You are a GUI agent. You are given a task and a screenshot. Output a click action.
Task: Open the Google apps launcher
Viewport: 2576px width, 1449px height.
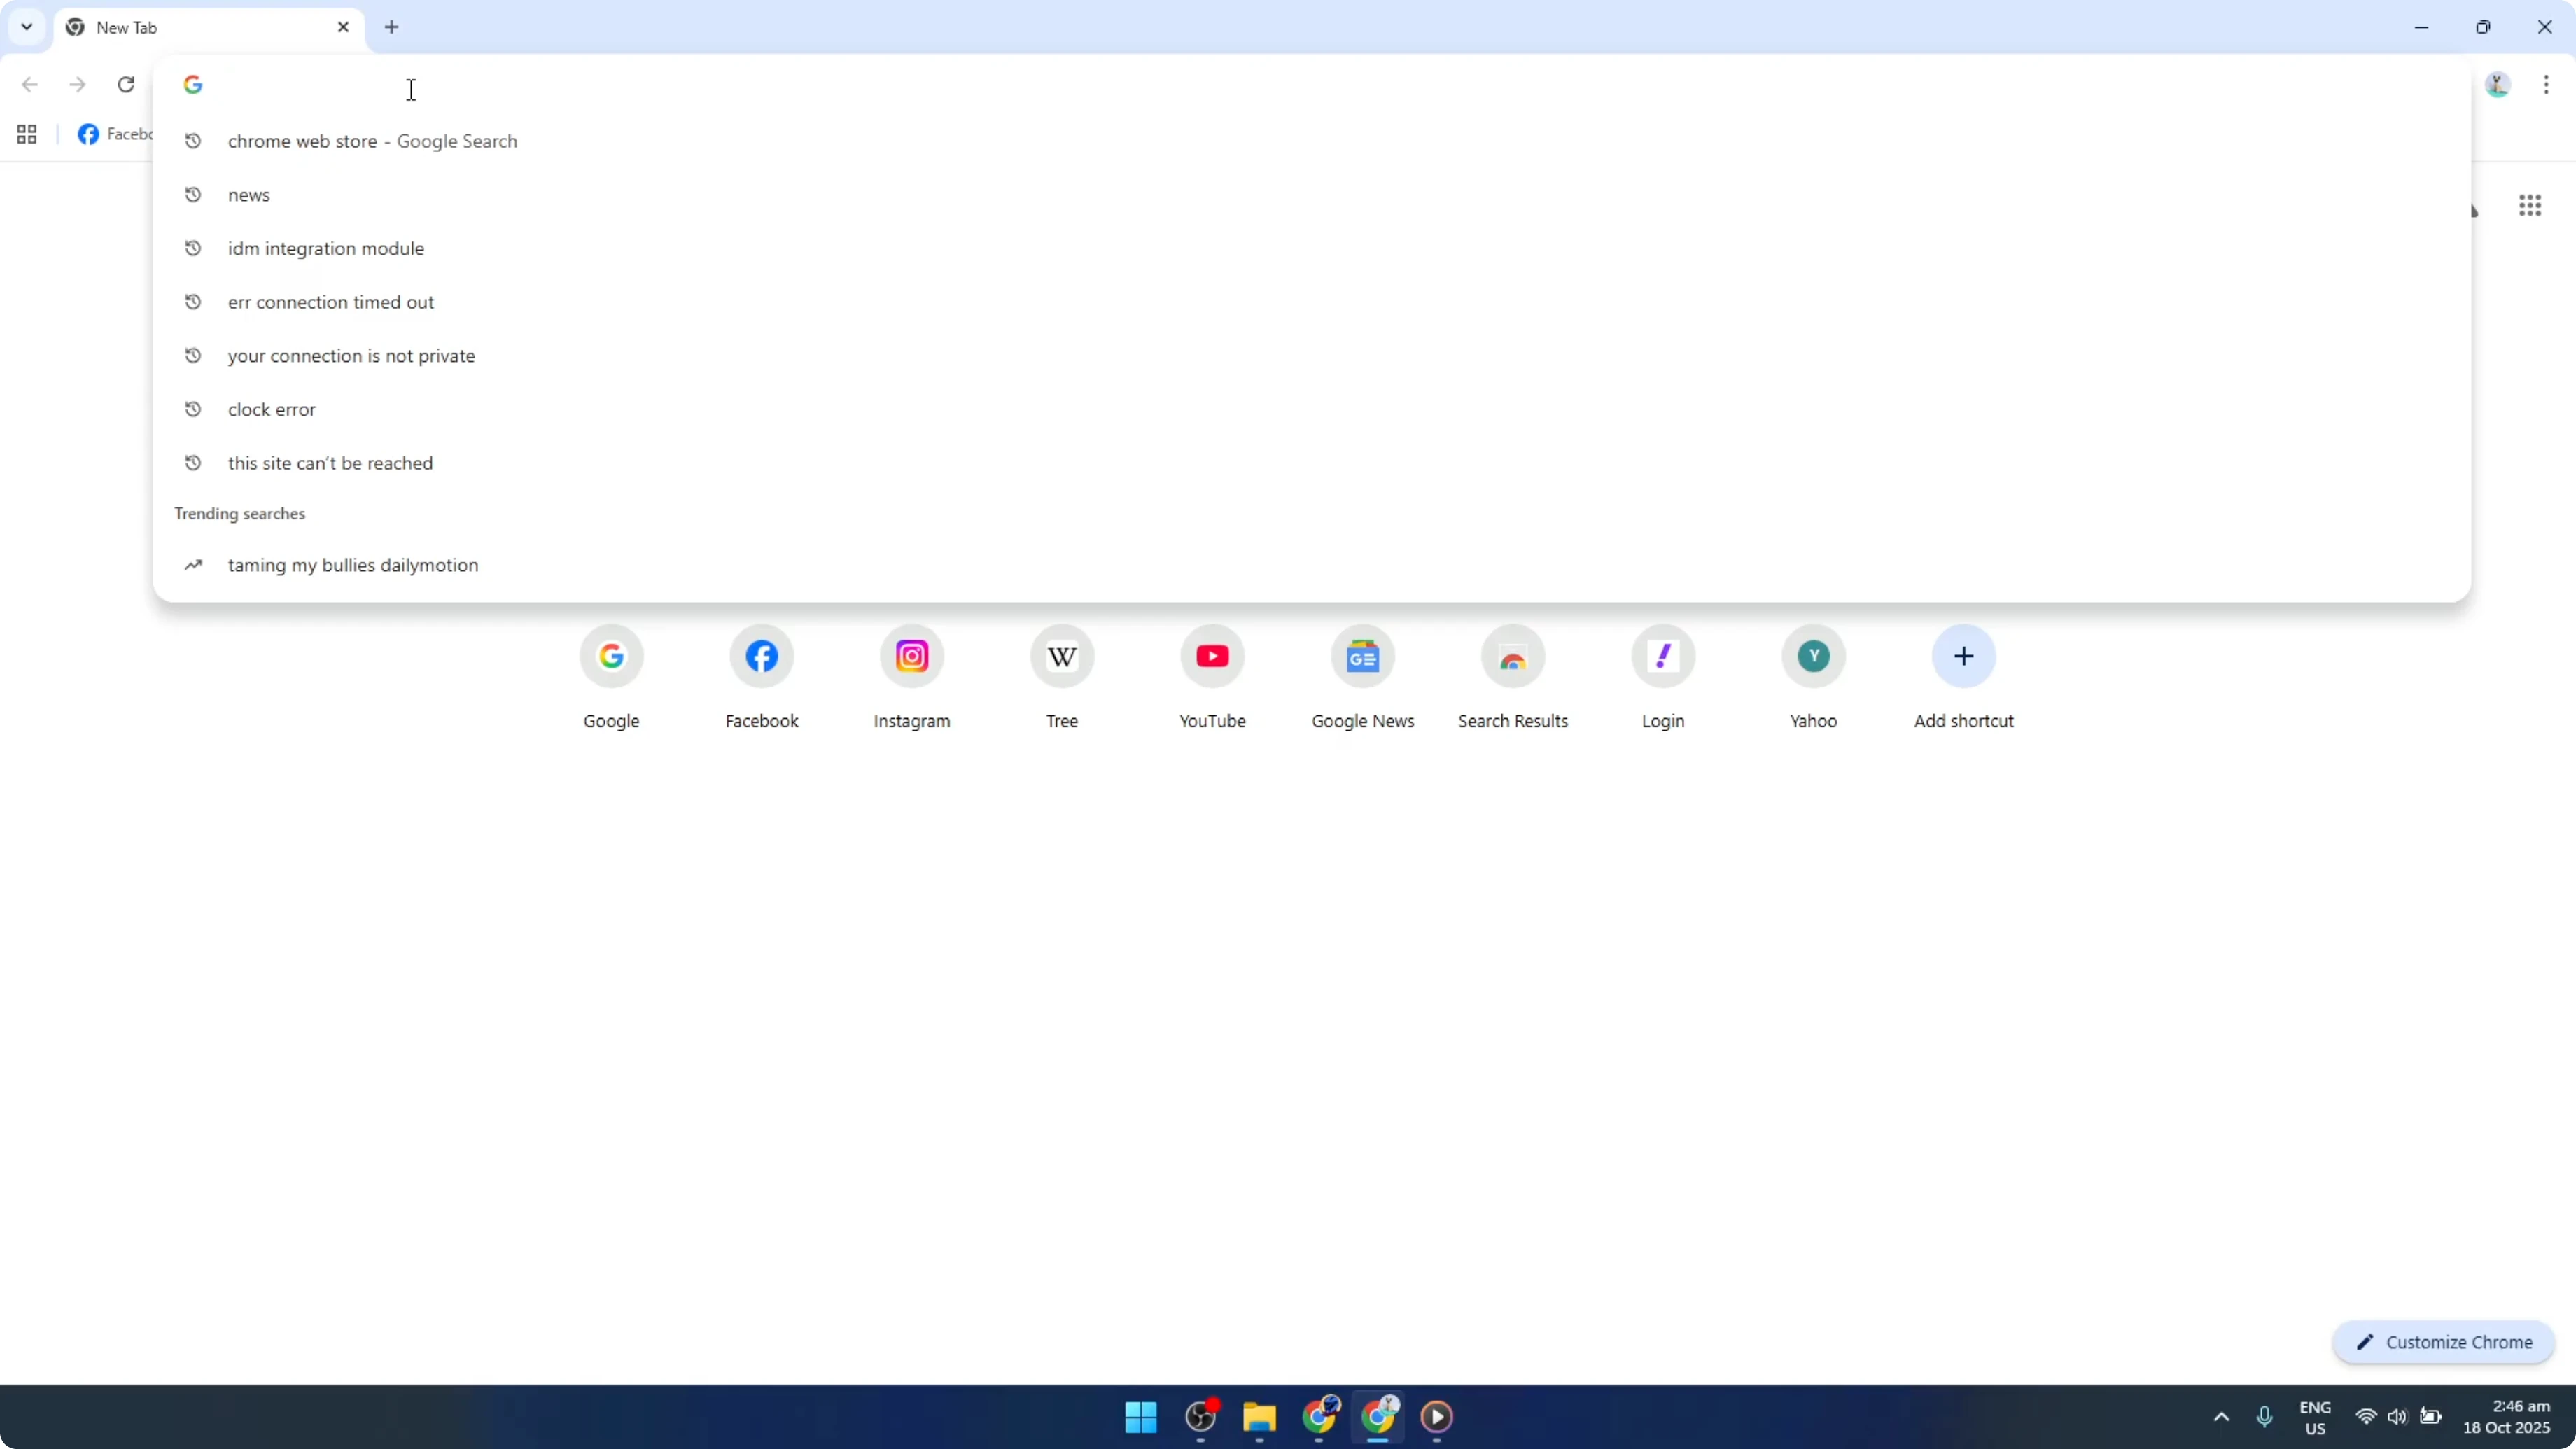pos(2530,205)
